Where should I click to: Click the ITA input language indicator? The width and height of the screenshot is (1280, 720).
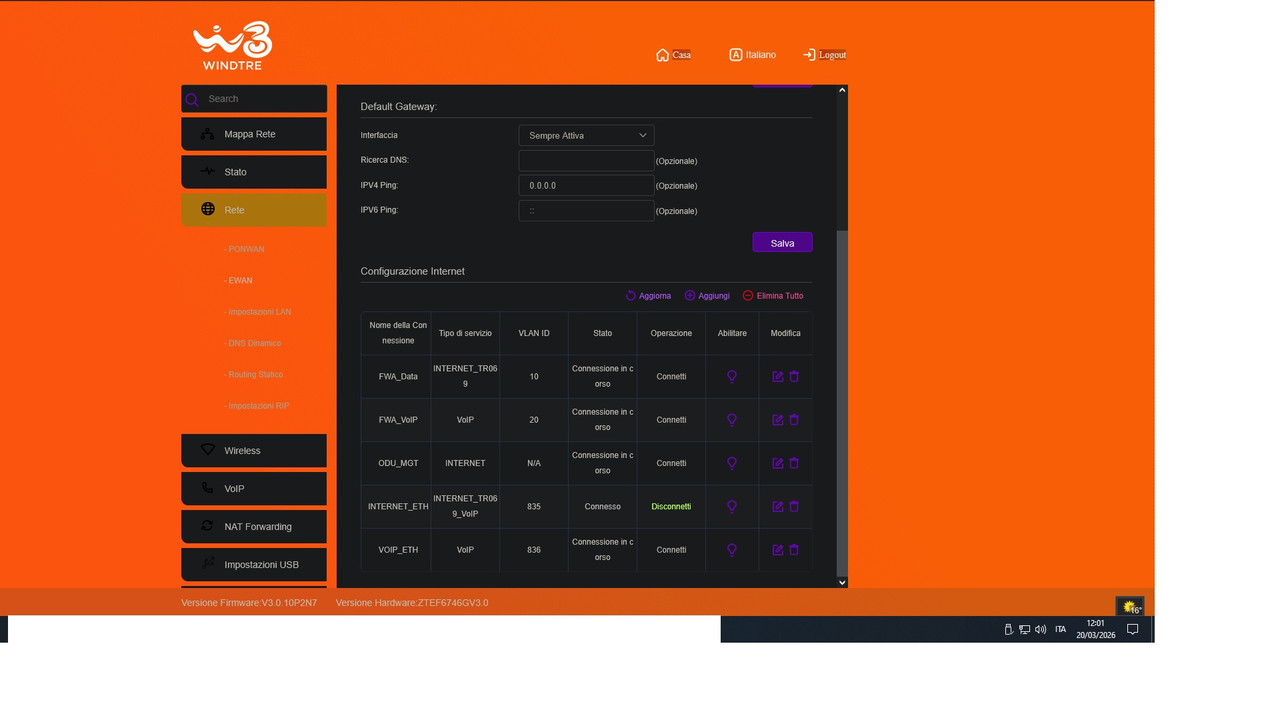pos(1061,630)
